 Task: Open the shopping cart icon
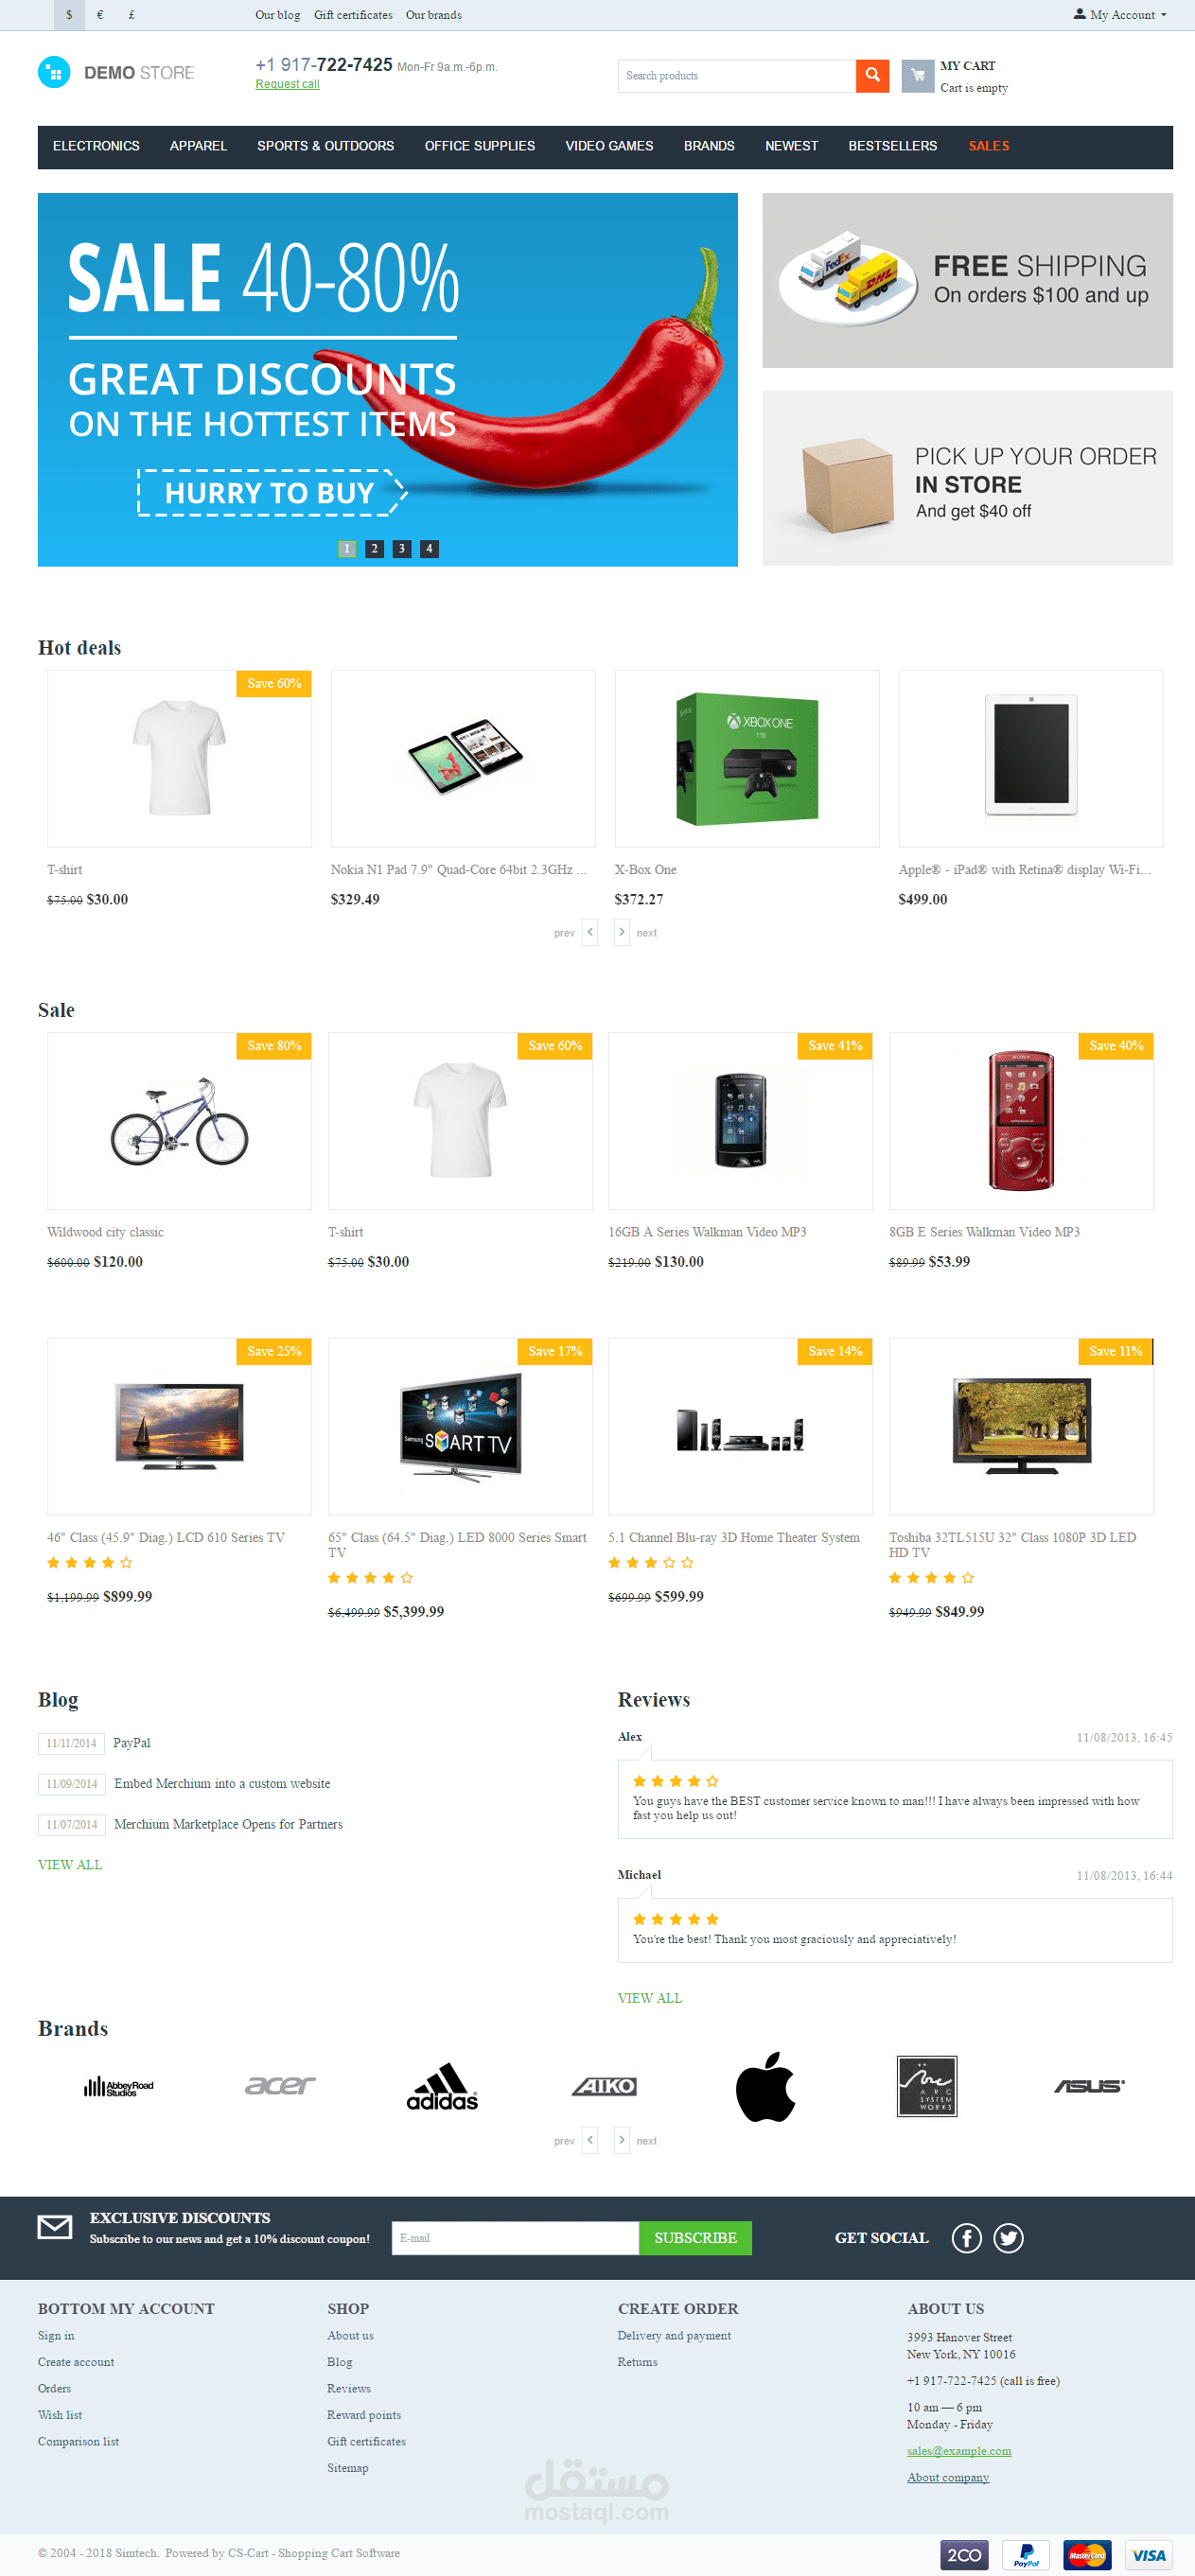pos(917,76)
